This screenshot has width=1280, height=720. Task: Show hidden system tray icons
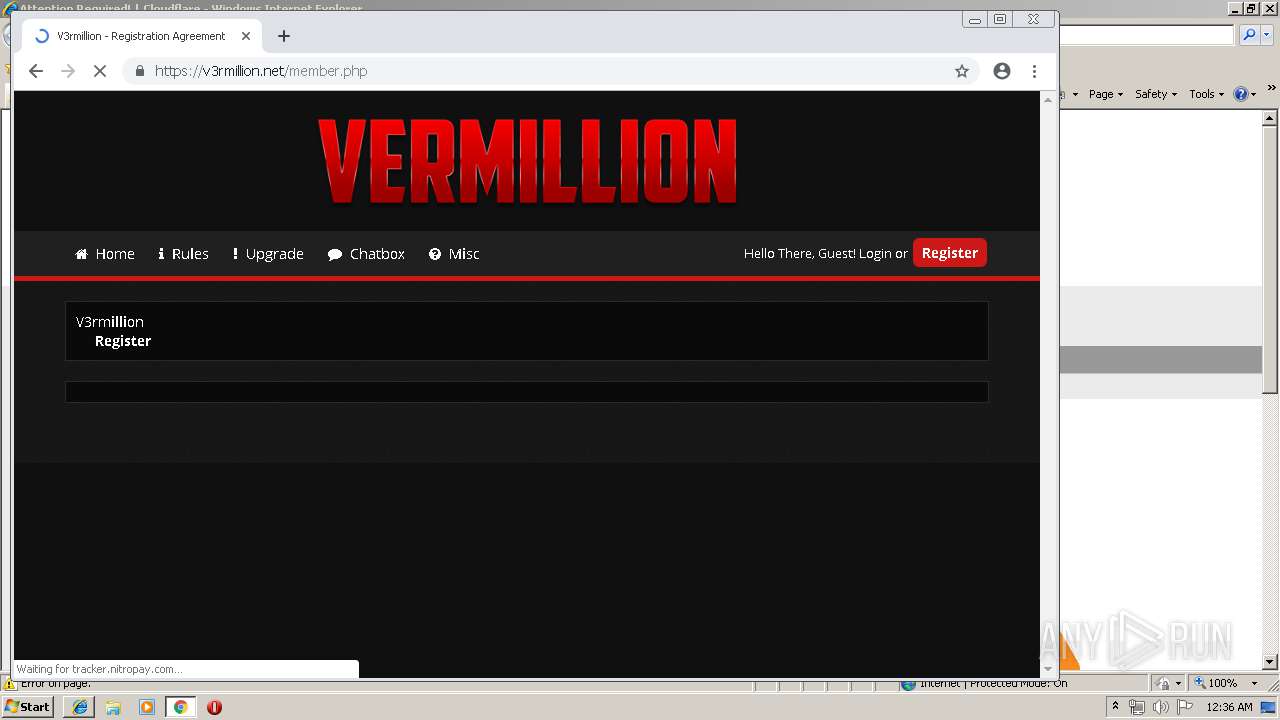click(1115, 707)
